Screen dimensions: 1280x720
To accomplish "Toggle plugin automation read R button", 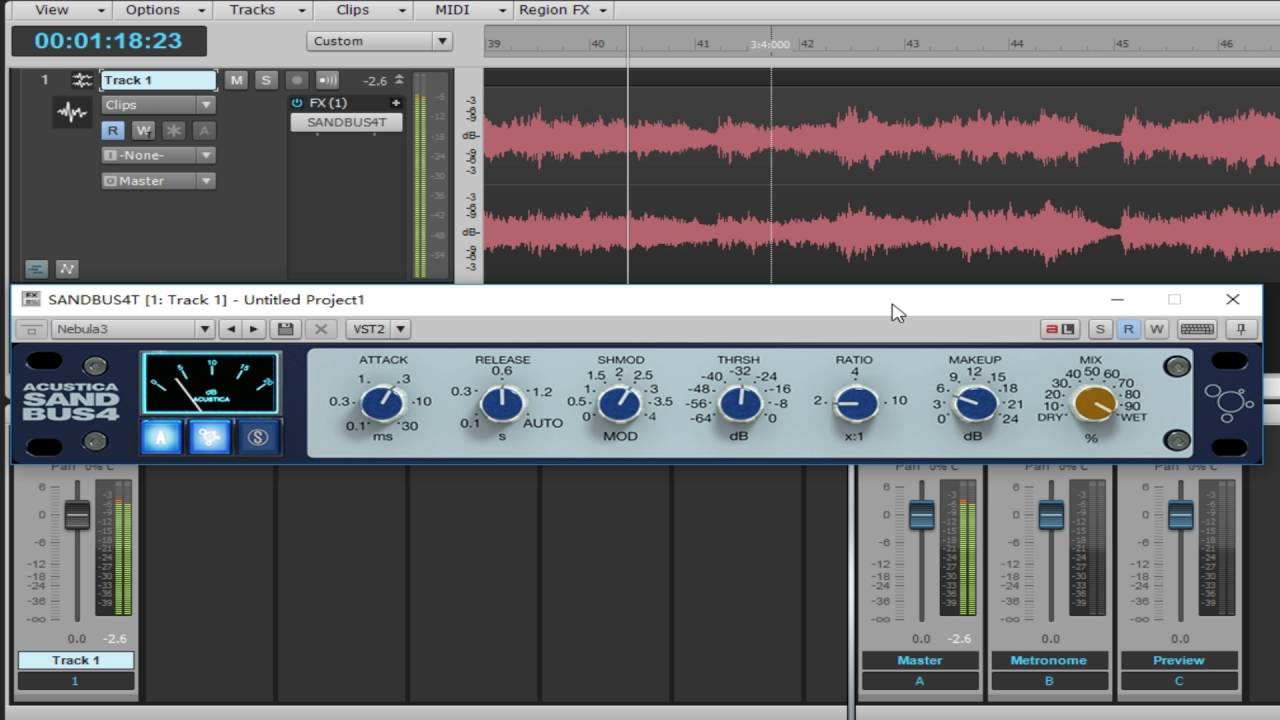I will 1128,329.
